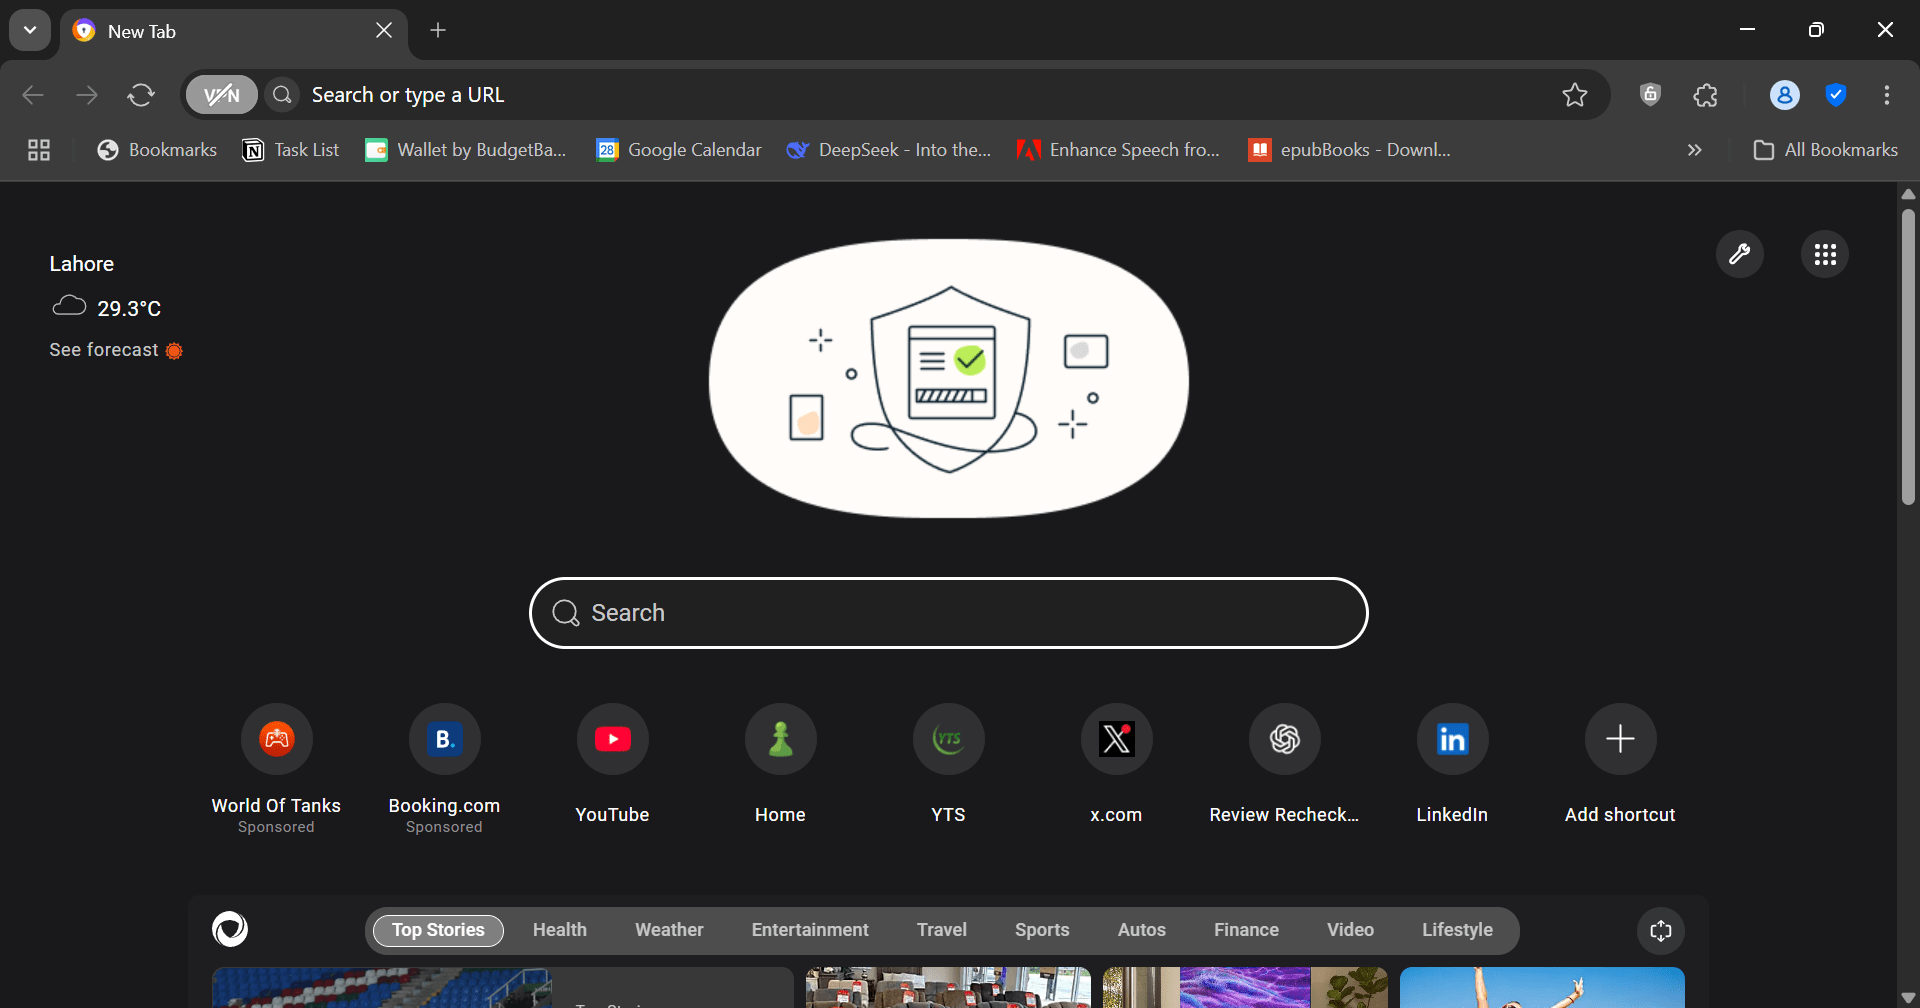Click the Add shortcut plus button
The image size is (1920, 1008).
(1621, 739)
